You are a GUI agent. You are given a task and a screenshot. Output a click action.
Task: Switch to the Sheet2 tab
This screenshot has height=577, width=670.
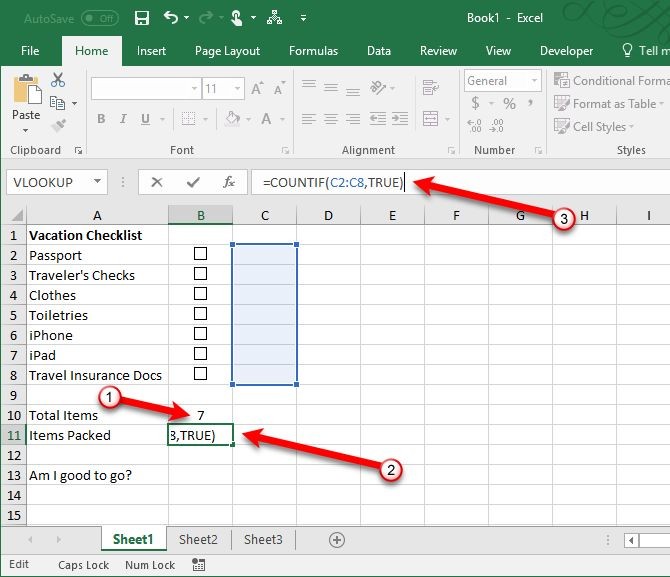coord(198,539)
